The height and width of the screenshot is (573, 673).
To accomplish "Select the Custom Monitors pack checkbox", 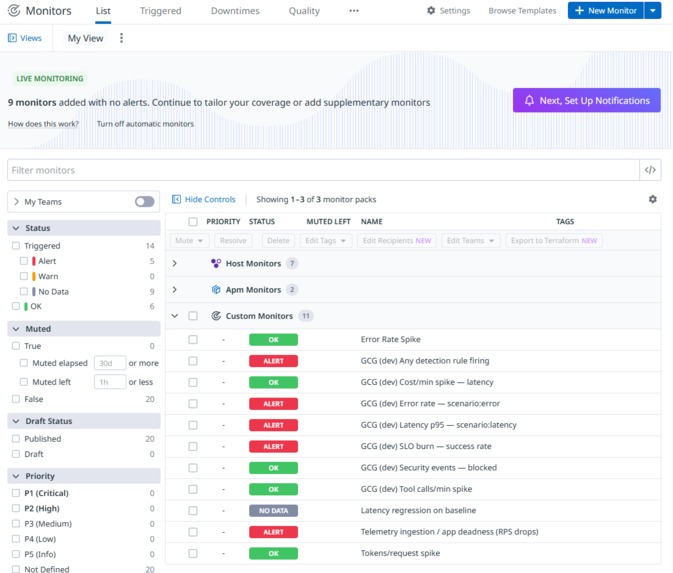I will pos(193,316).
